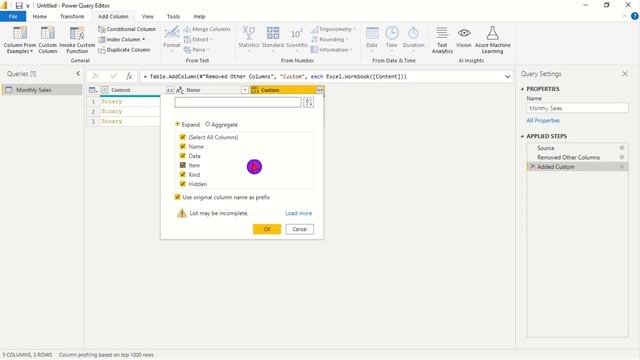This screenshot has width=640, height=360.
Task: Open Rounding dropdown
Action: click(x=347, y=40)
